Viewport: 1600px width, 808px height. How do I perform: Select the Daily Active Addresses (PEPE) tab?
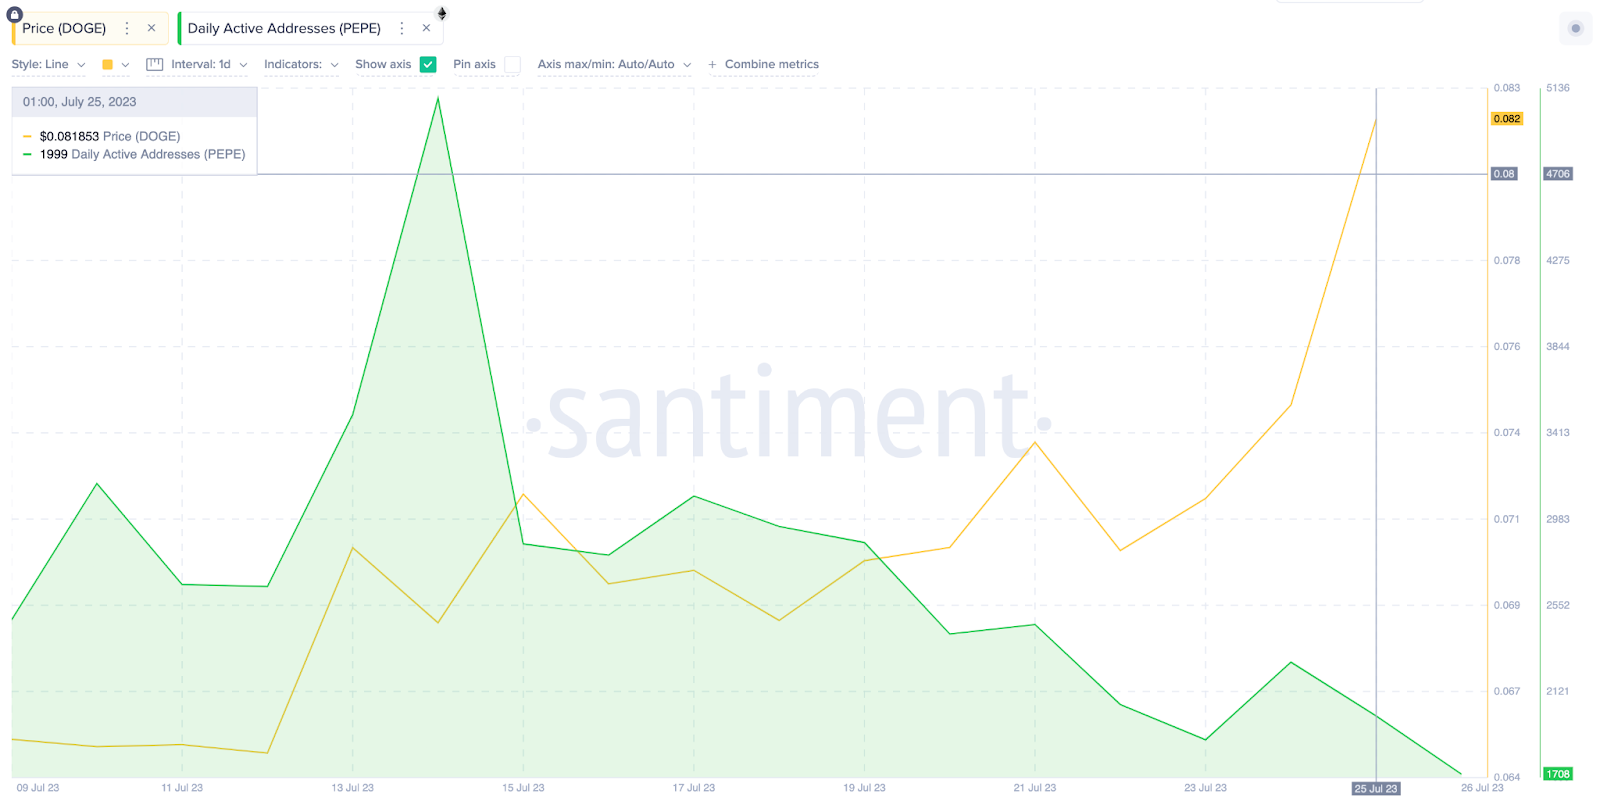(x=284, y=28)
